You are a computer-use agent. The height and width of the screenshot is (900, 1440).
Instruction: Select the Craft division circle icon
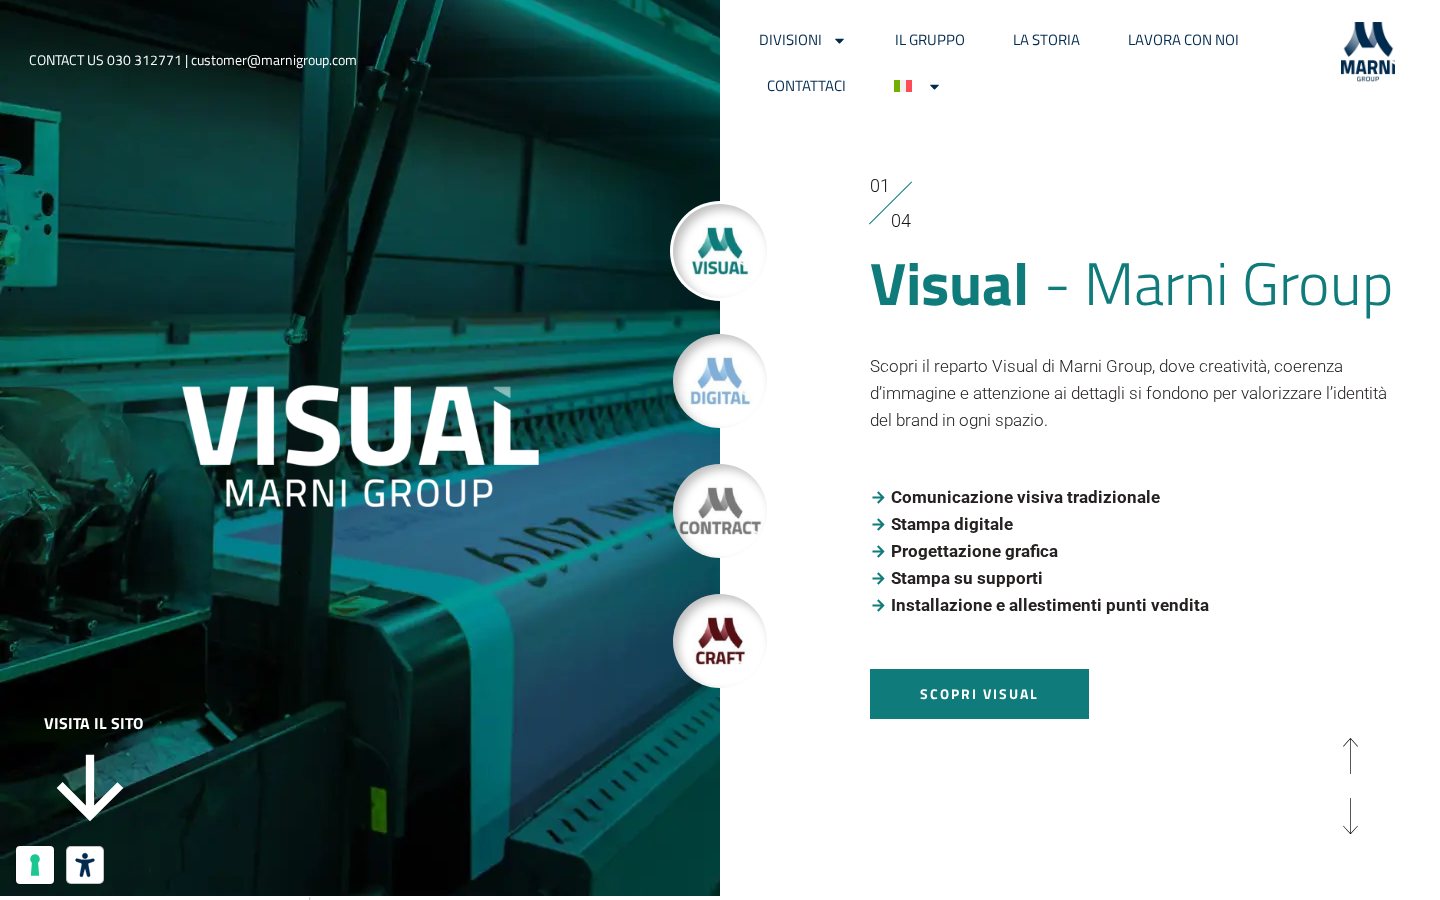pyautogui.click(x=719, y=641)
